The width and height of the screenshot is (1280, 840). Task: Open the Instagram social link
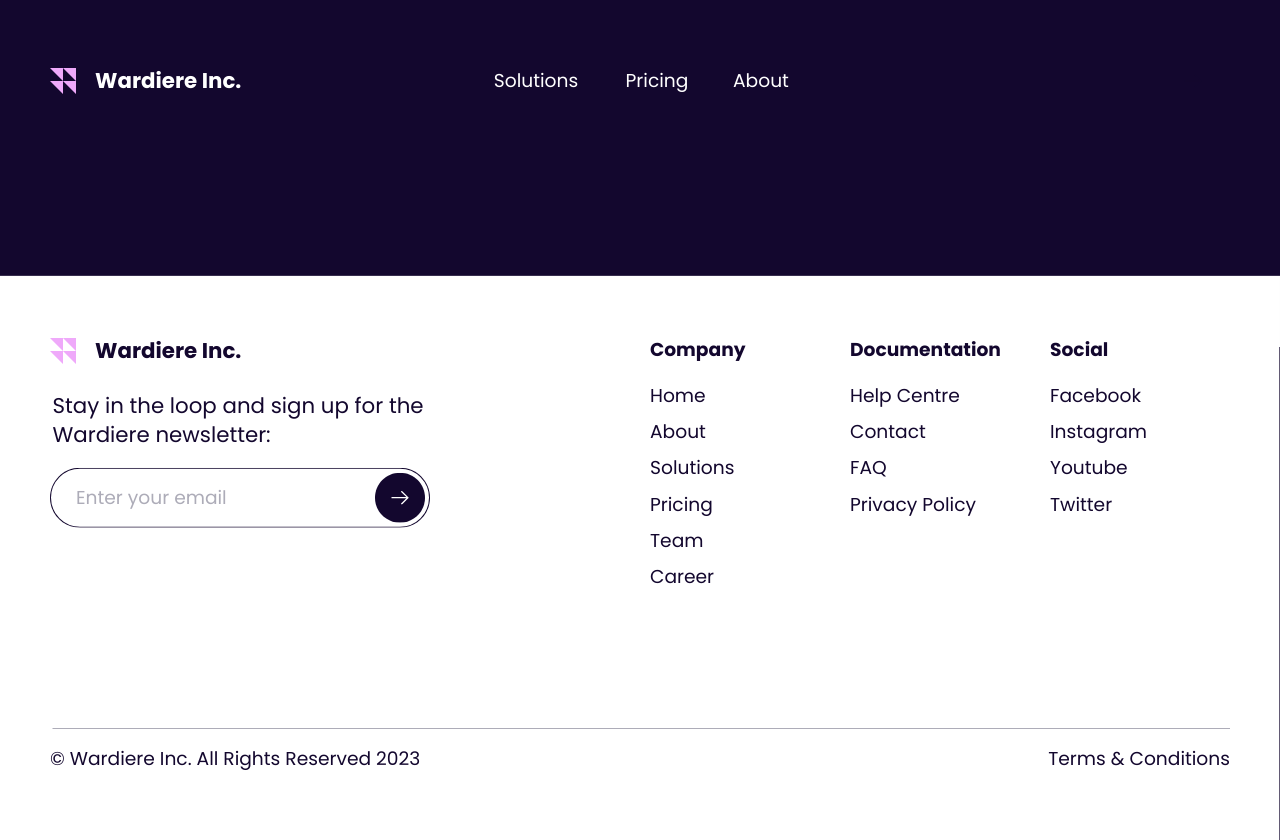[x=1098, y=432]
